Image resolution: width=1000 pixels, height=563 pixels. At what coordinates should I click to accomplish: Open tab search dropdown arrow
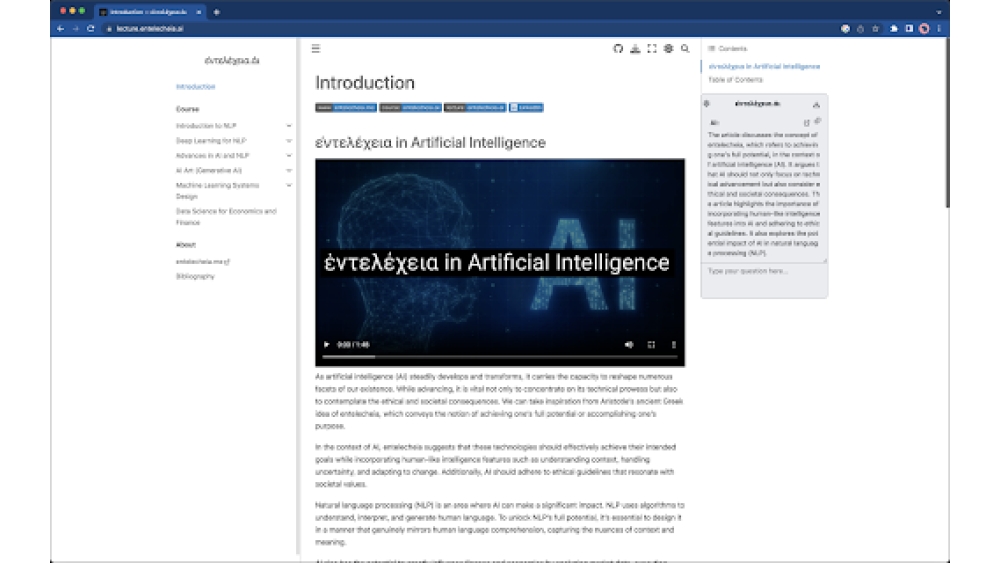coord(939,12)
